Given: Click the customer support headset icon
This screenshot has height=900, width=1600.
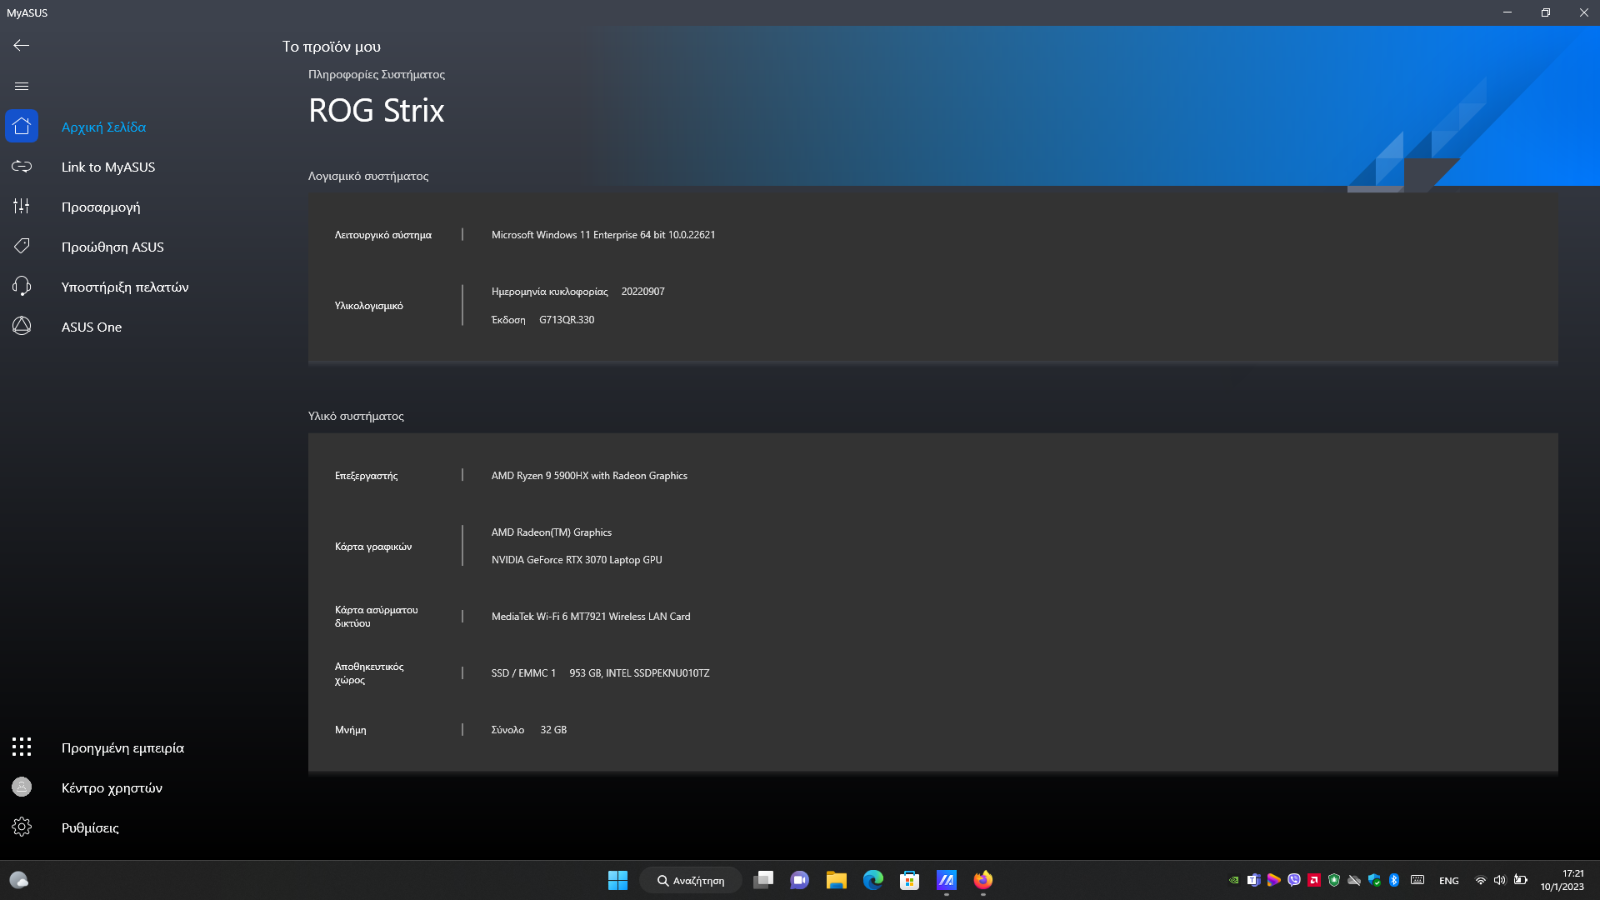Looking at the screenshot, I should [x=21, y=286].
